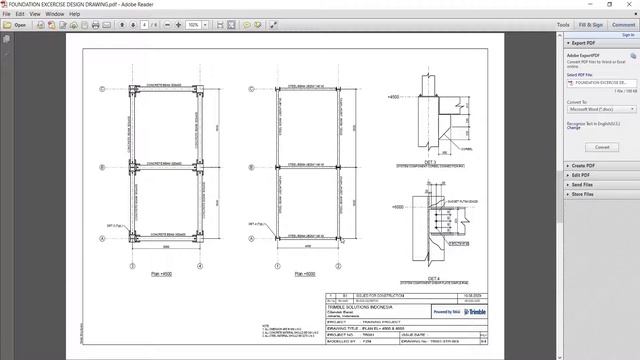Close the Adobe Reader window

(629, 4)
